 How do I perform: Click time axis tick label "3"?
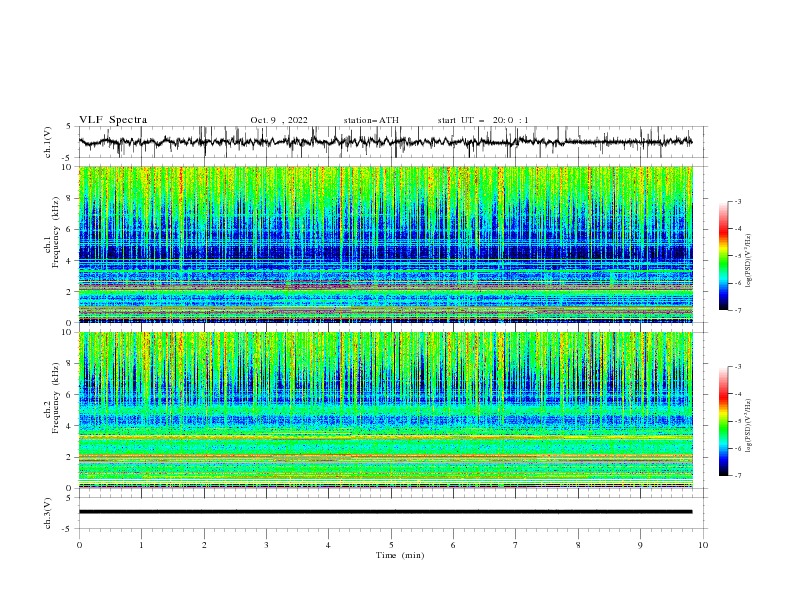266,545
